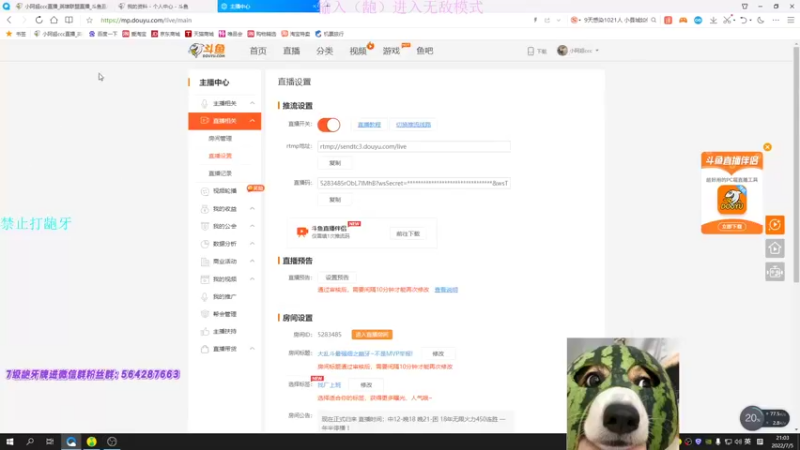Open 游戏 in the top navigation
This screenshot has width=800, height=450.
391,51
